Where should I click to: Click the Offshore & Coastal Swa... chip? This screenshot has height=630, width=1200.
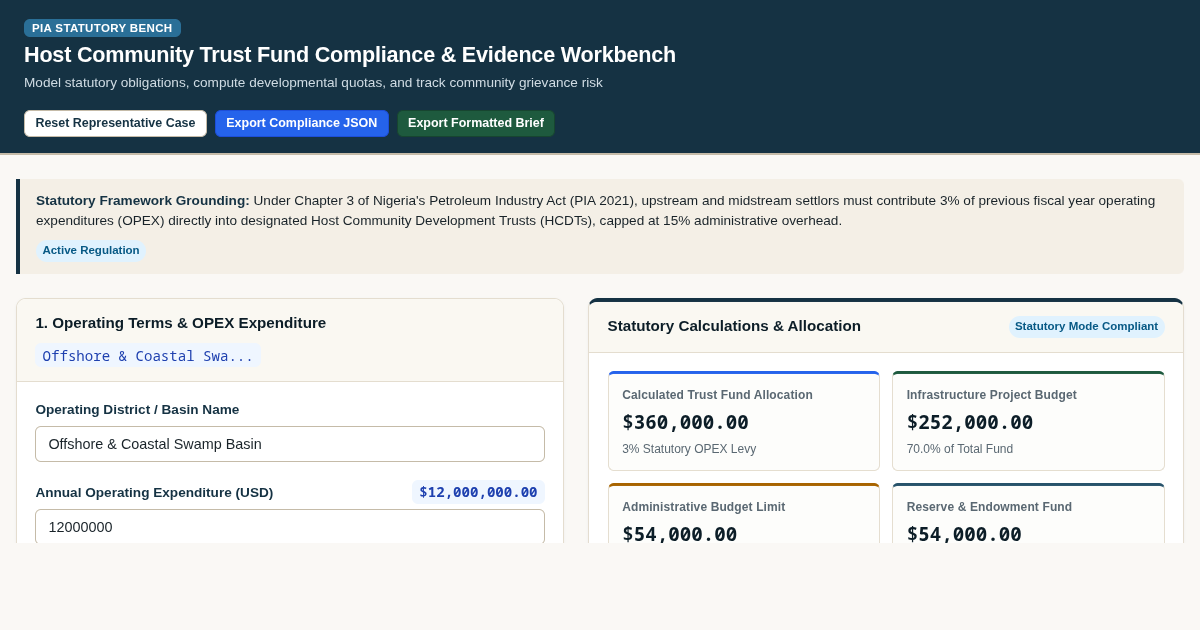(148, 356)
